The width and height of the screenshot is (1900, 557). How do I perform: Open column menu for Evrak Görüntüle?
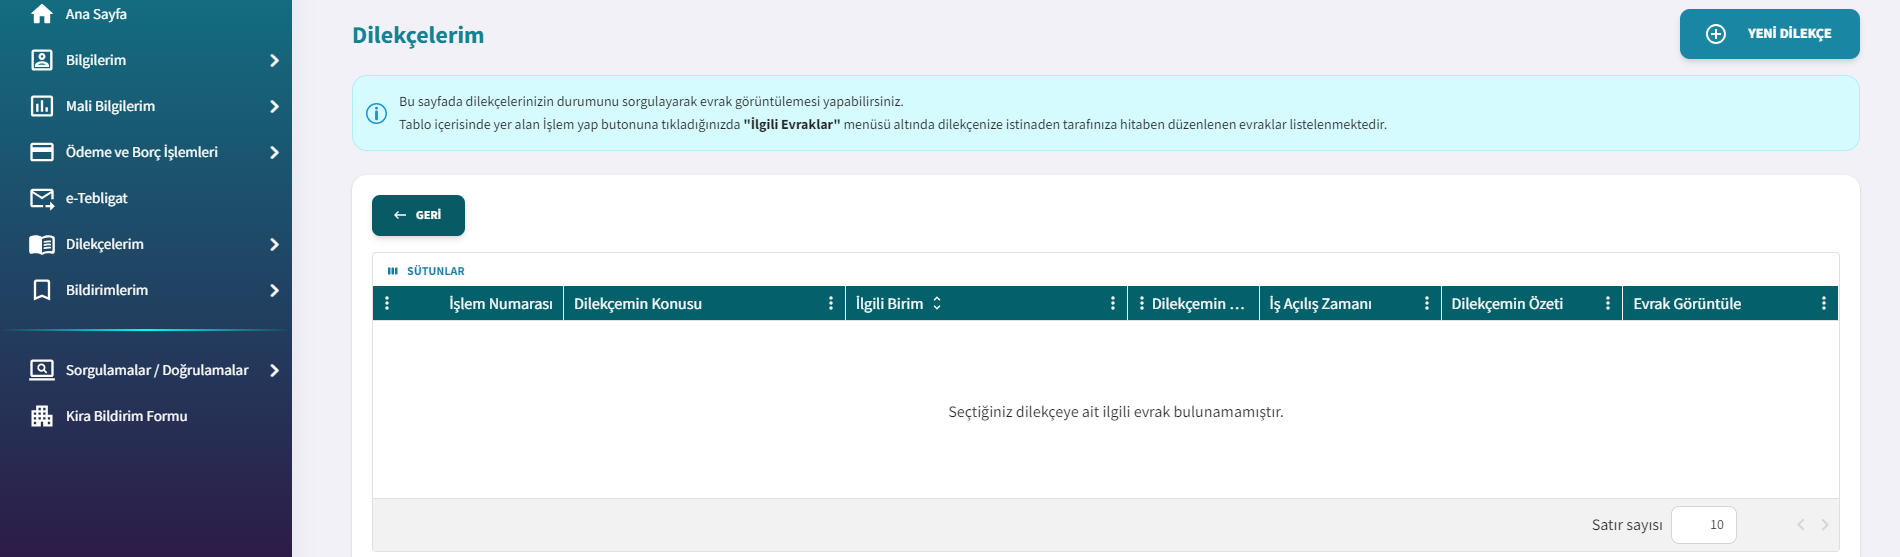pyautogui.click(x=1824, y=303)
